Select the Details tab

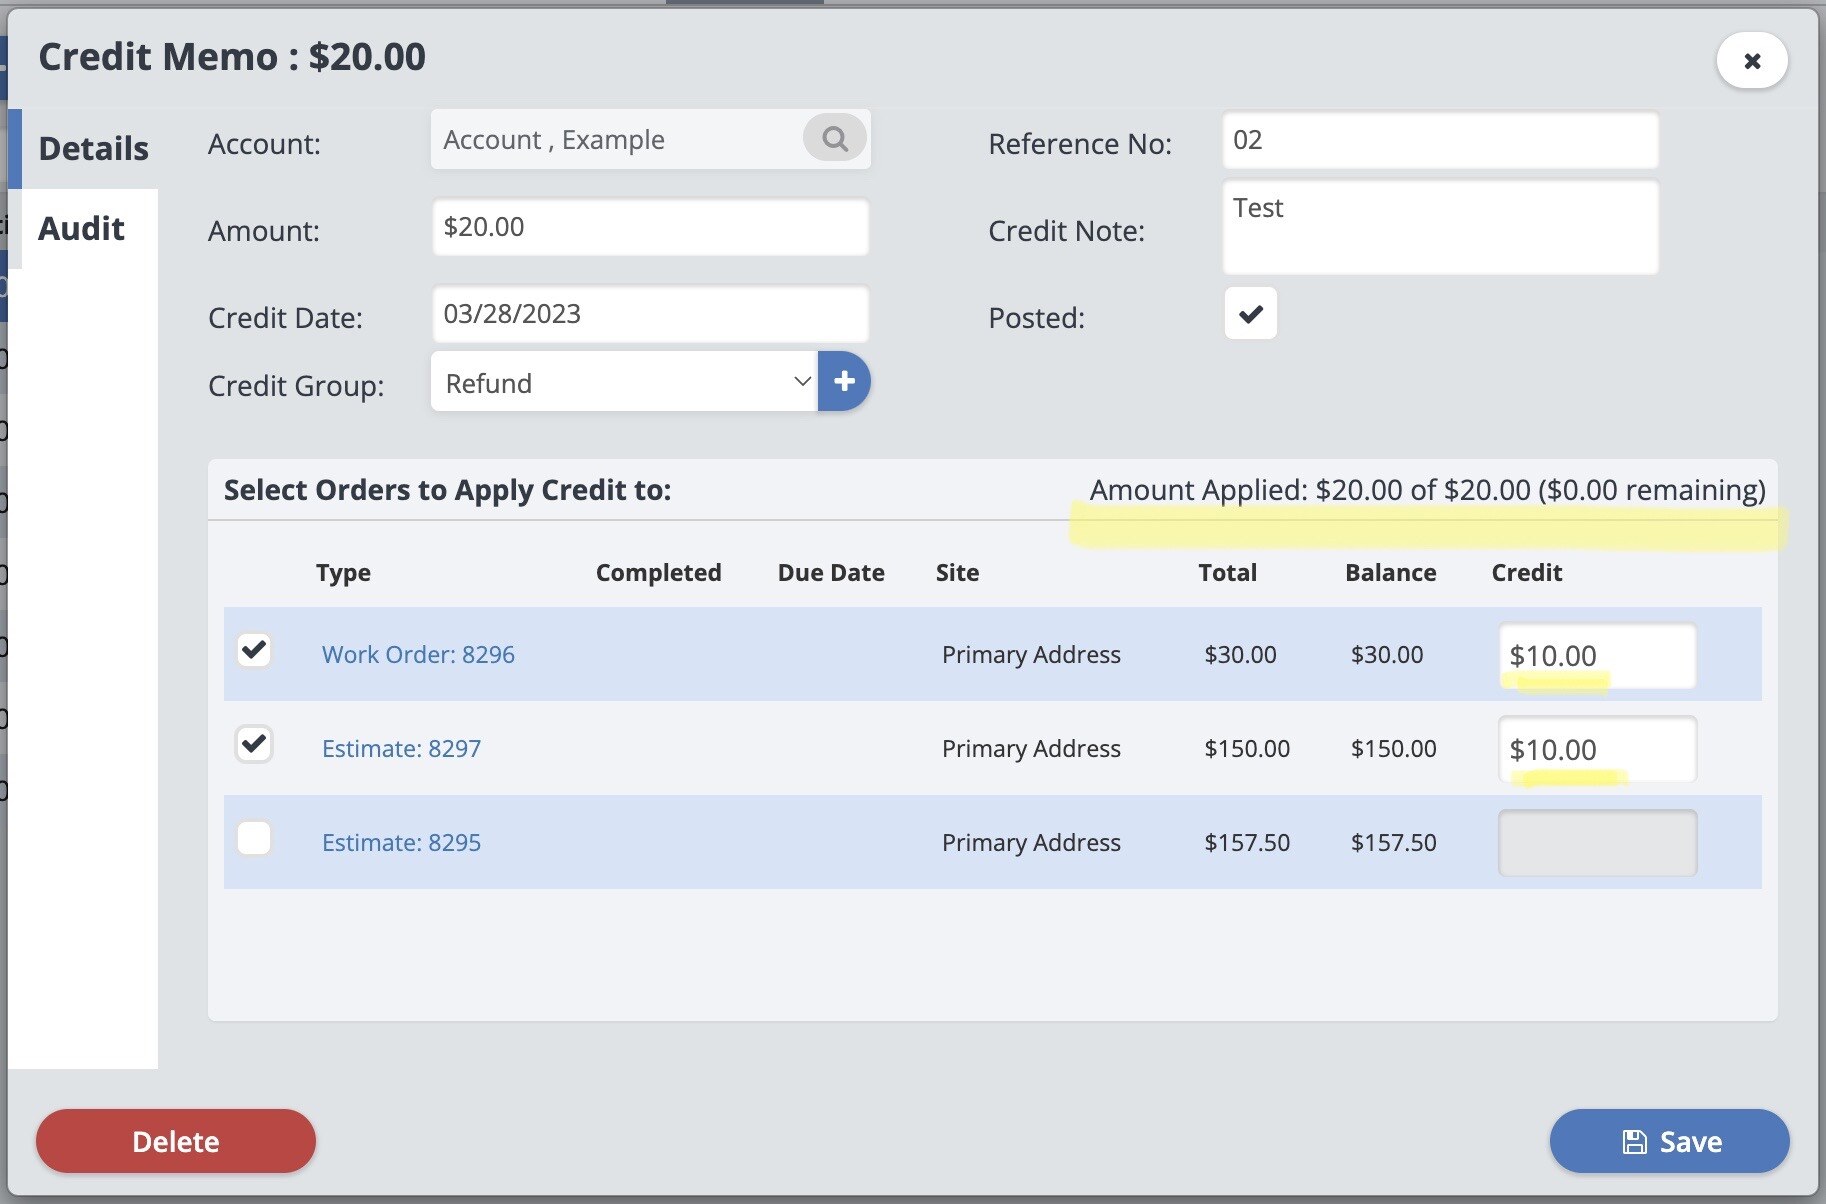point(93,149)
